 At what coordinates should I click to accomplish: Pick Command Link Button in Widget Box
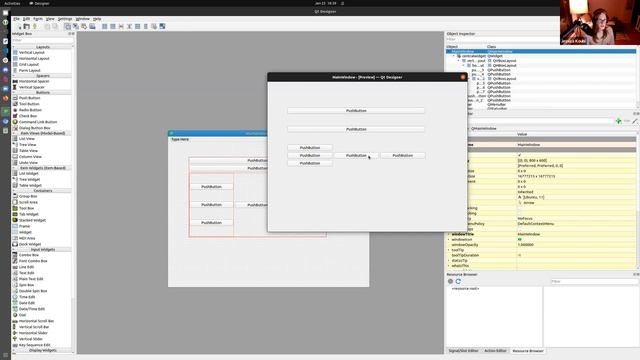click(x=38, y=122)
